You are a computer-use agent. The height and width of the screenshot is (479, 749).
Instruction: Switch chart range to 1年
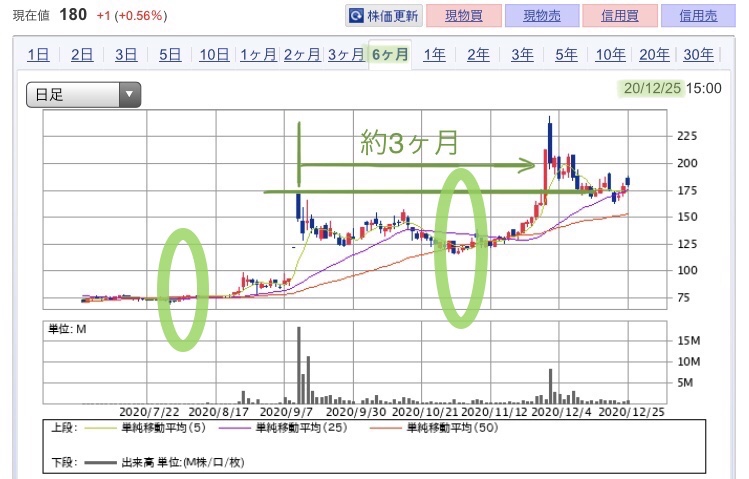click(x=434, y=55)
